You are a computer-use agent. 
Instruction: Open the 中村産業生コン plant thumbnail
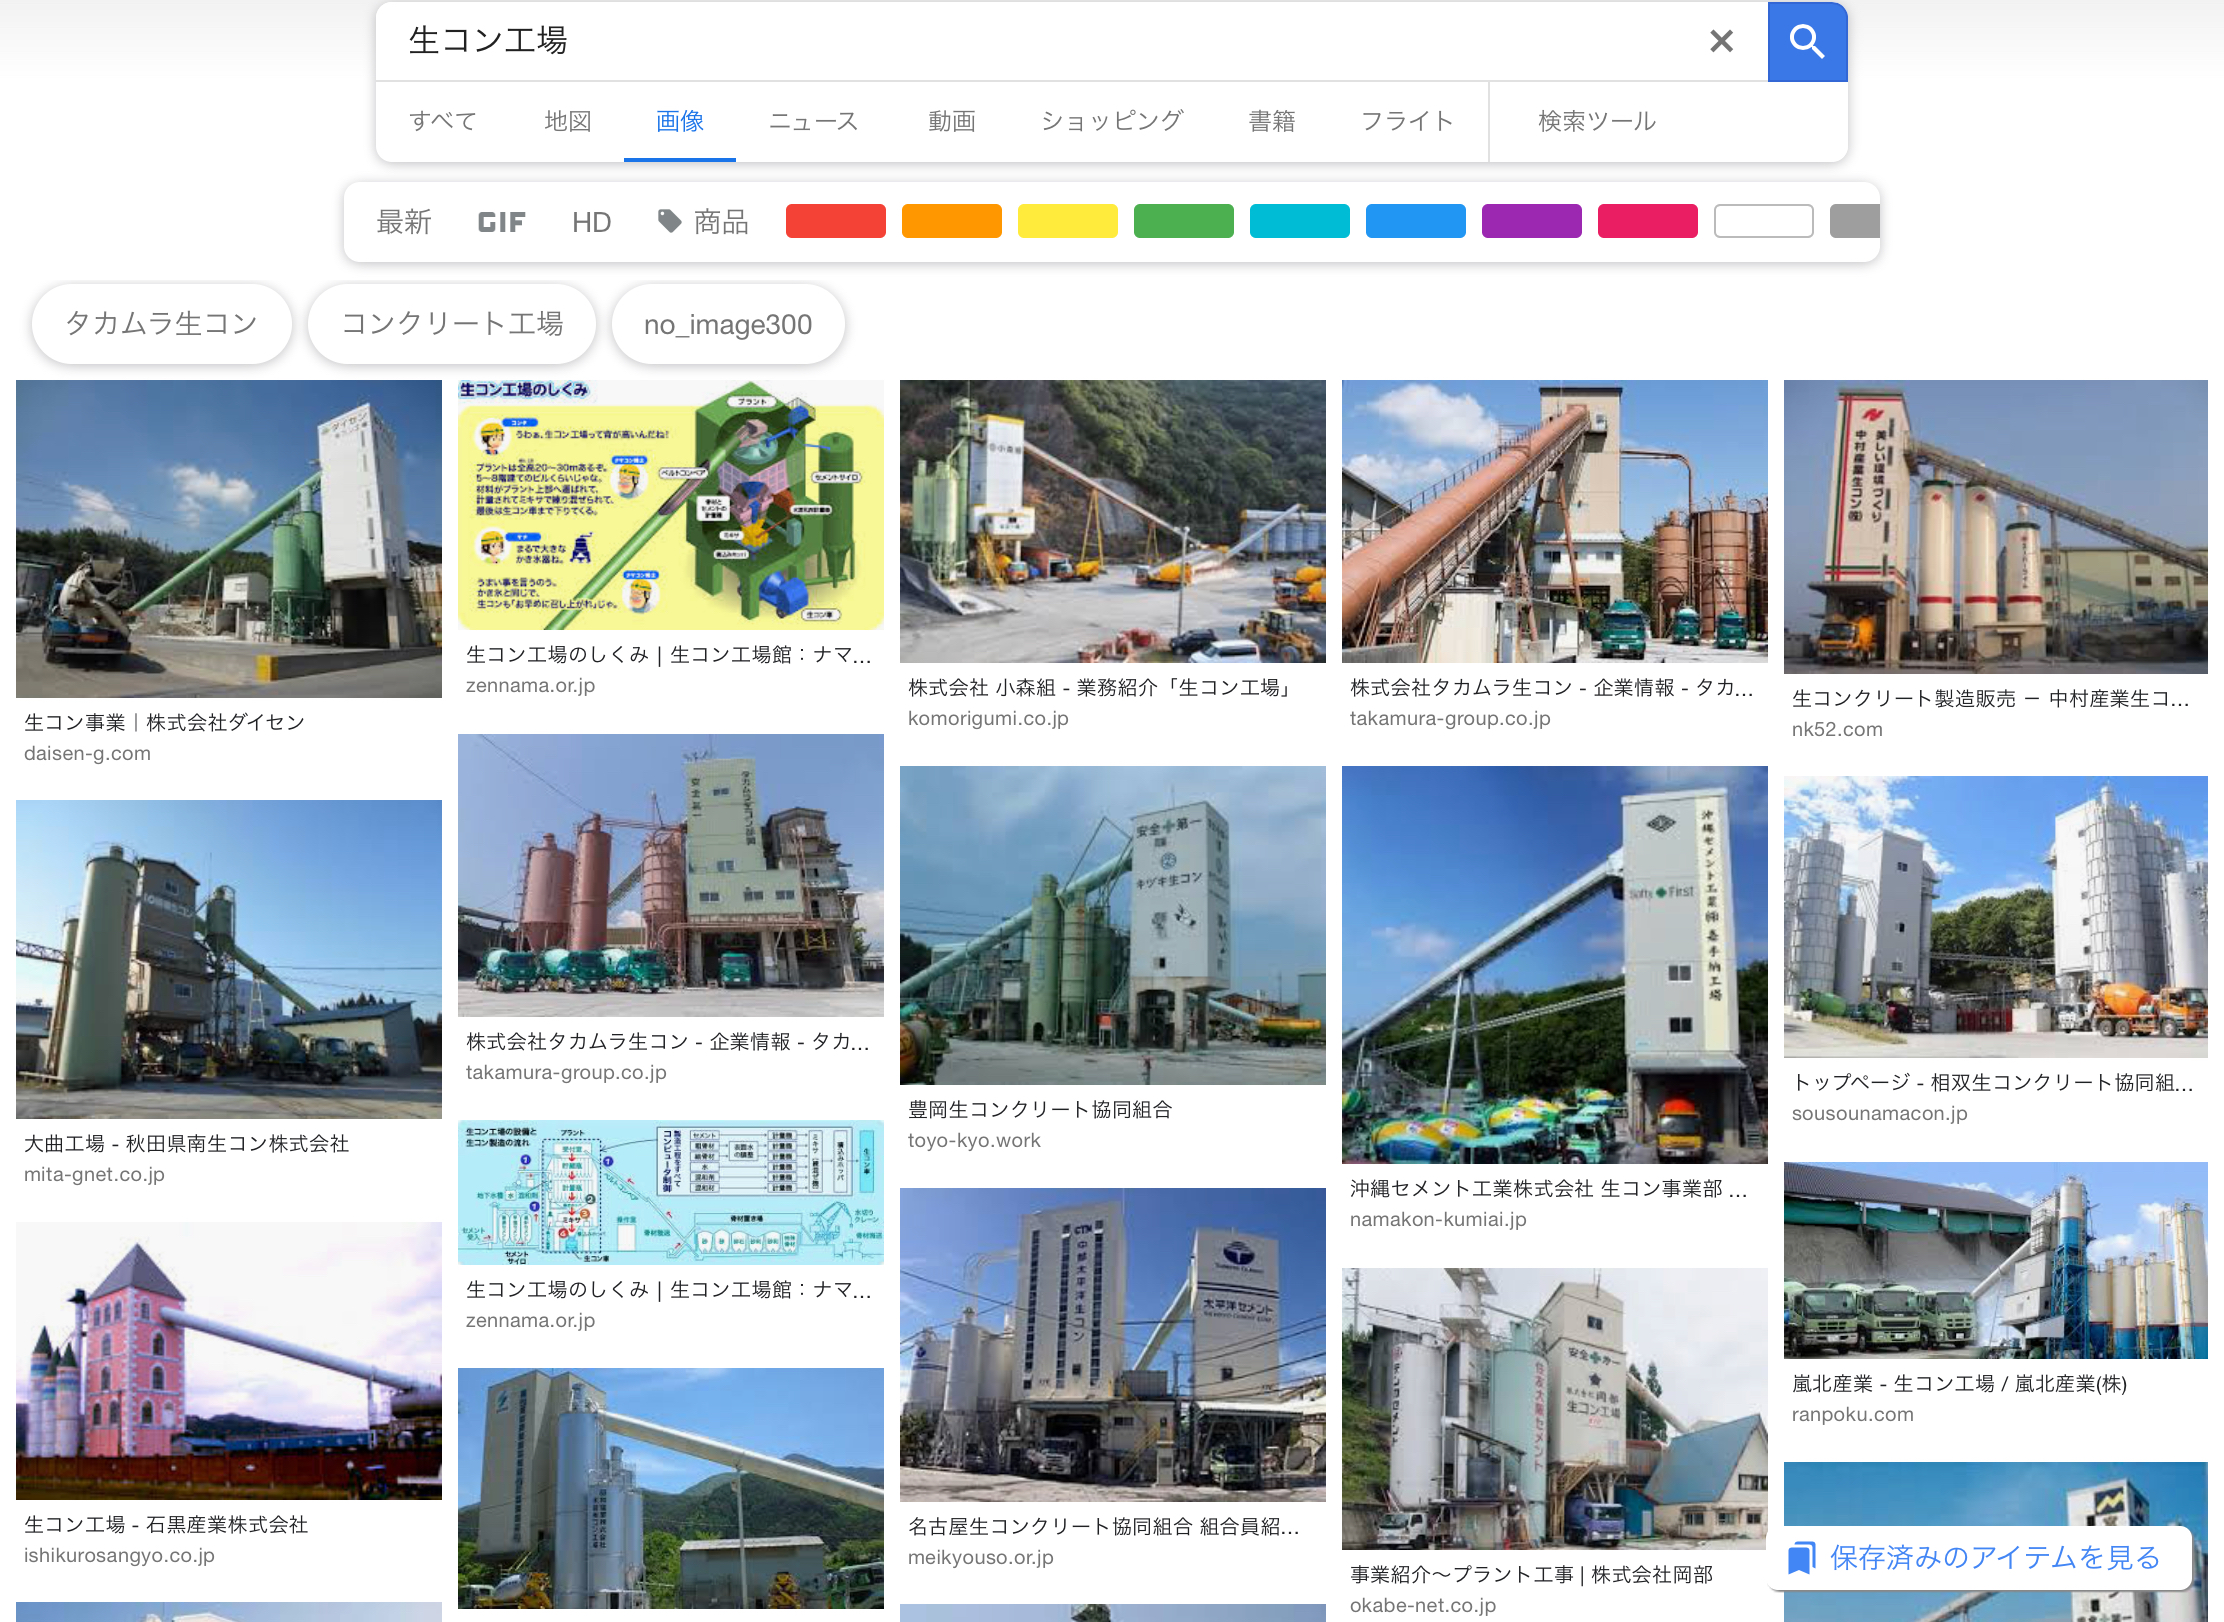coord(1996,527)
